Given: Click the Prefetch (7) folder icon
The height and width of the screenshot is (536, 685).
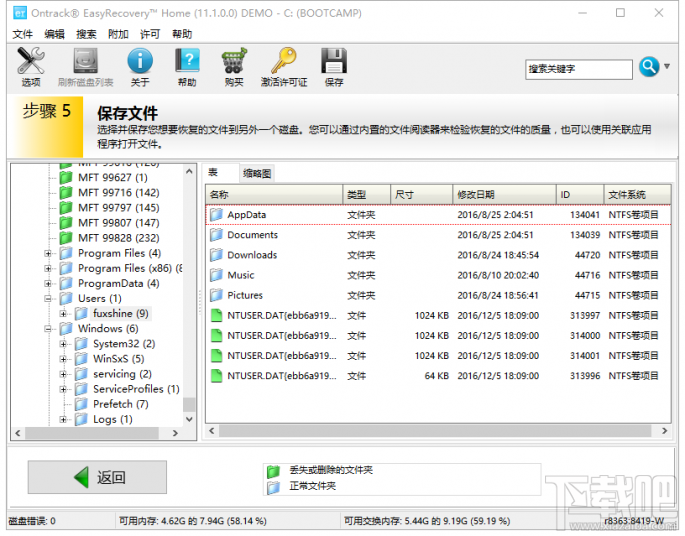Looking at the screenshot, I should (x=81, y=404).
